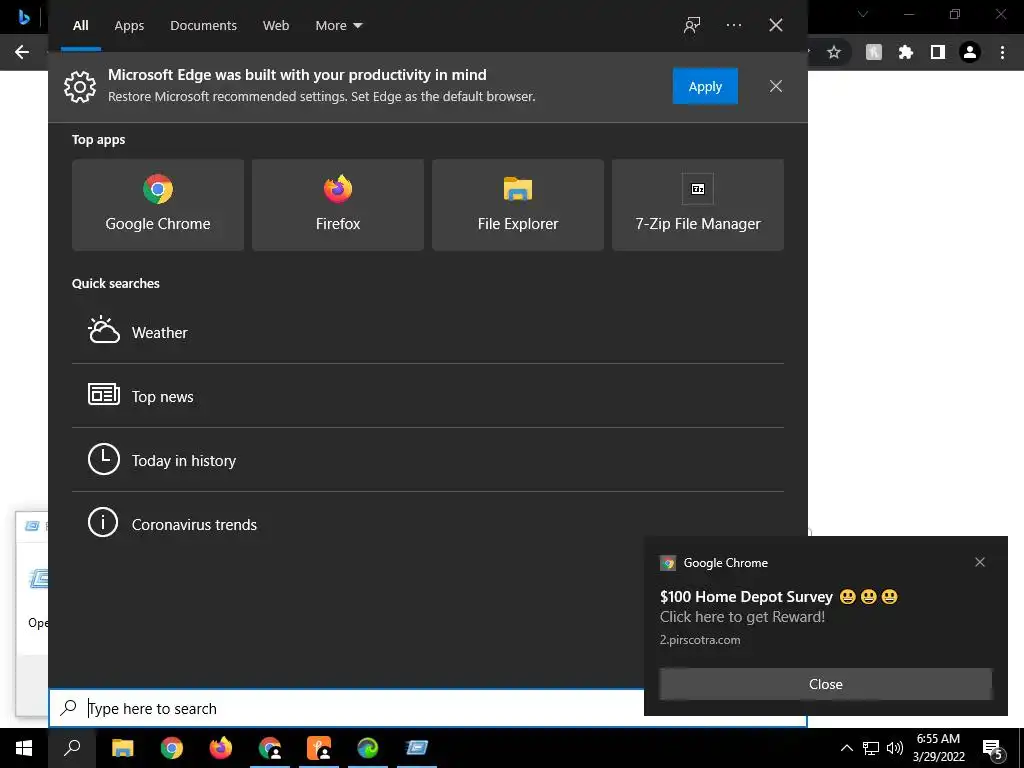The height and width of the screenshot is (768, 1024).
Task: Open the Run dialog app in taskbar
Action: pos(417,748)
